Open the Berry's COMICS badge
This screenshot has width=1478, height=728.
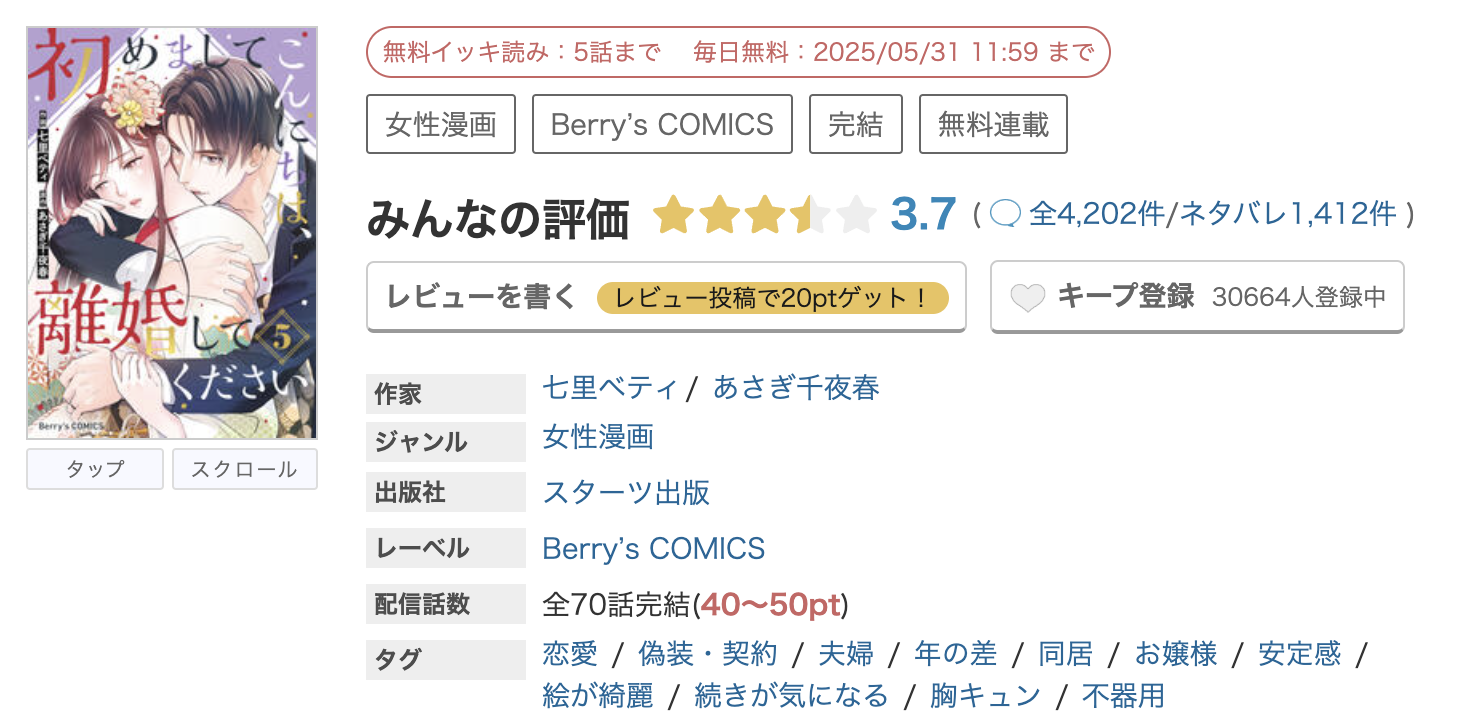661,123
